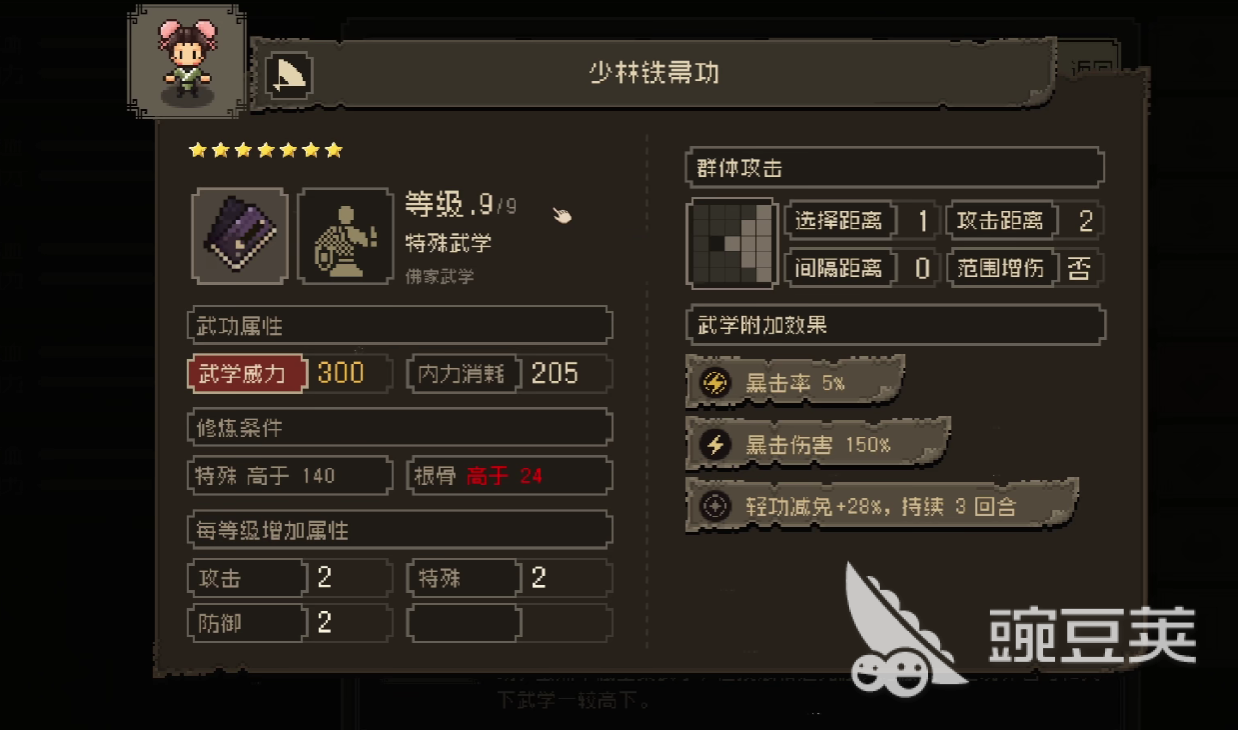Click the lightning icon next to 暴击率

click(x=715, y=382)
